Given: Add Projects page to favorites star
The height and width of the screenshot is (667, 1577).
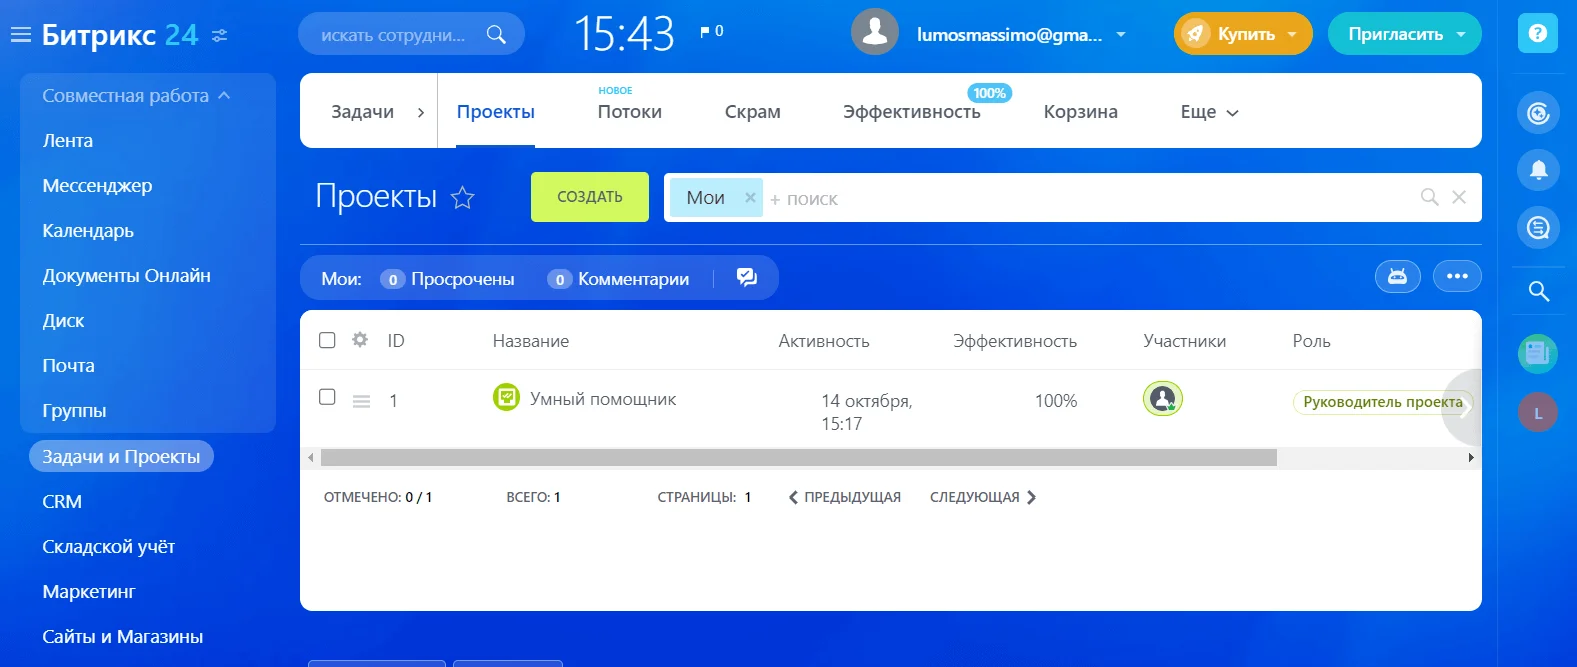Looking at the screenshot, I should pyautogui.click(x=462, y=197).
